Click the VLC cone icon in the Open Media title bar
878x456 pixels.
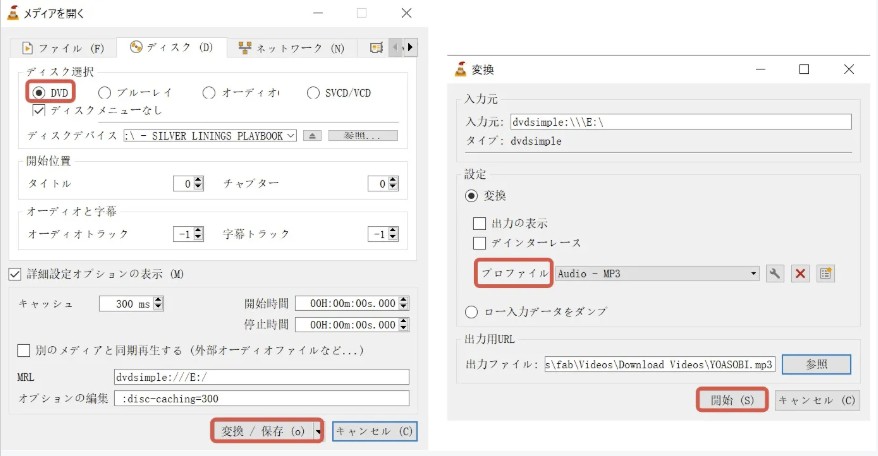pos(12,12)
